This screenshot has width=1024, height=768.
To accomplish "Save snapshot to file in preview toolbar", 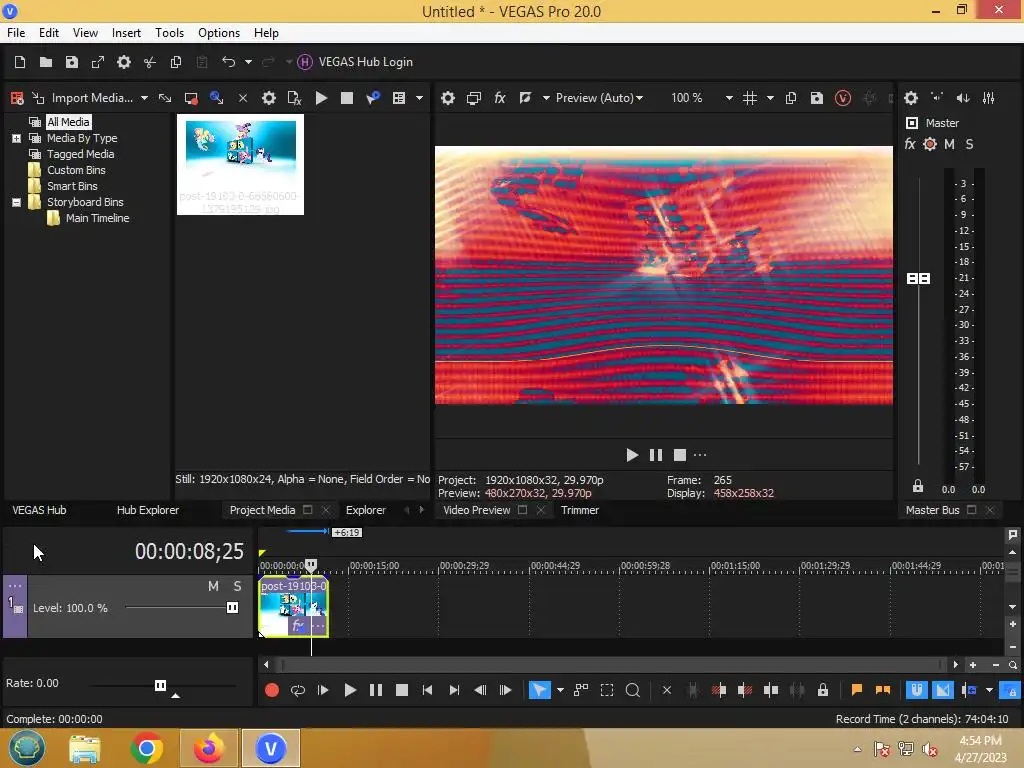I will pyautogui.click(x=816, y=98).
